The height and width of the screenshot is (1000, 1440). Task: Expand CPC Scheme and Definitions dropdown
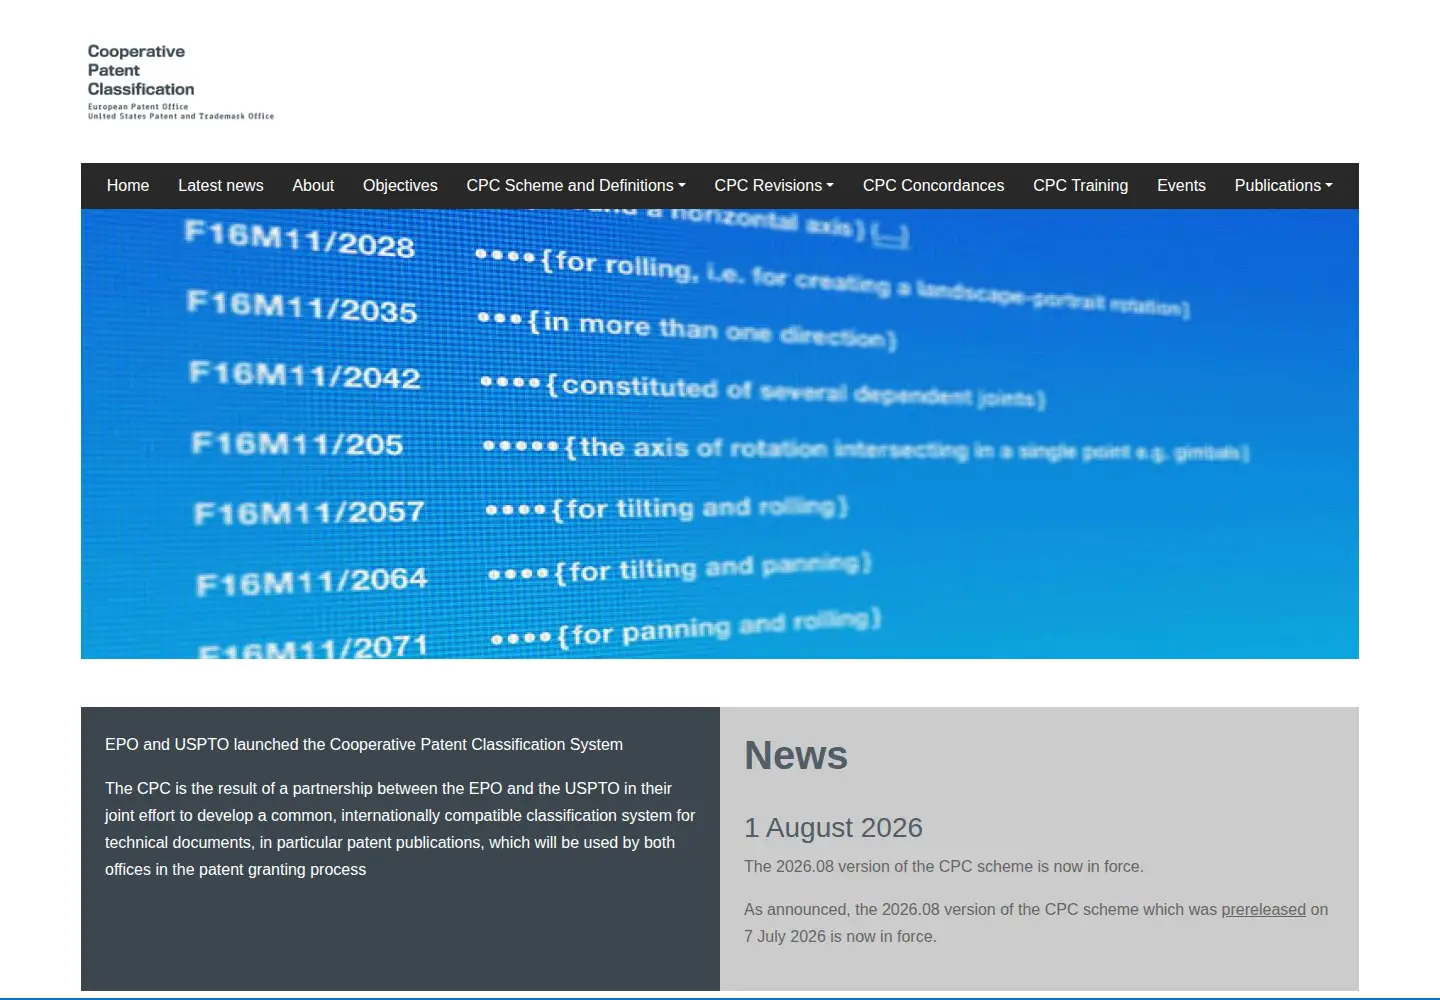[576, 186]
